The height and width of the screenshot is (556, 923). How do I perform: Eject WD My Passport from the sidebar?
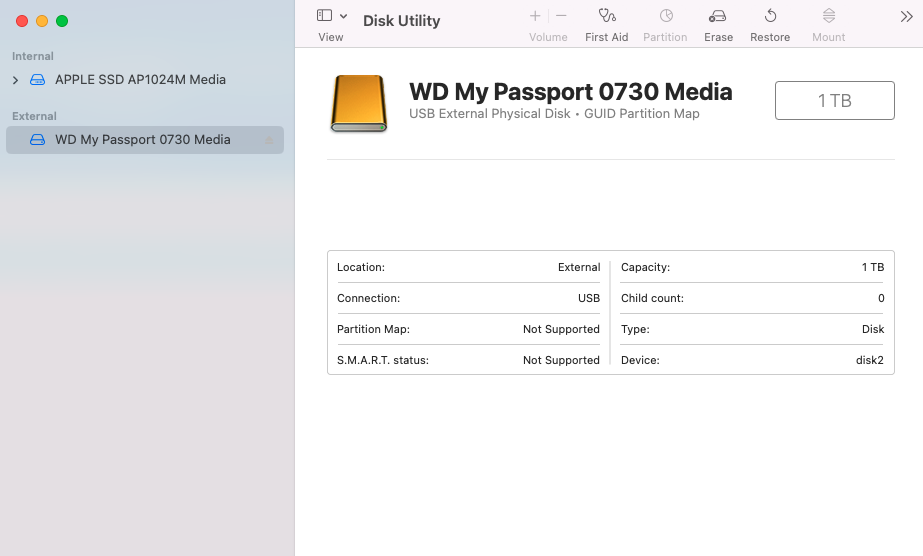pos(269,140)
